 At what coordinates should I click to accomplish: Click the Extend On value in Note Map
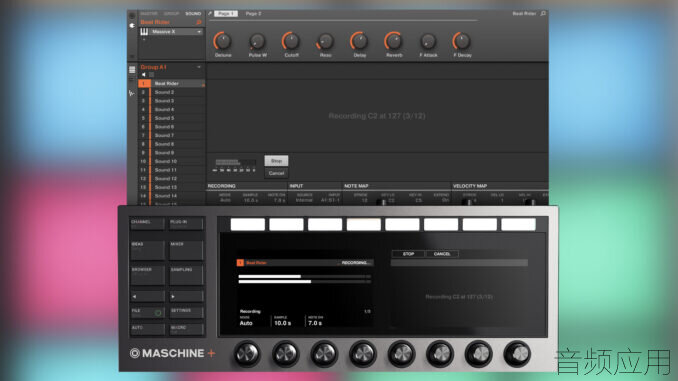pyautogui.click(x=445, y=200)
